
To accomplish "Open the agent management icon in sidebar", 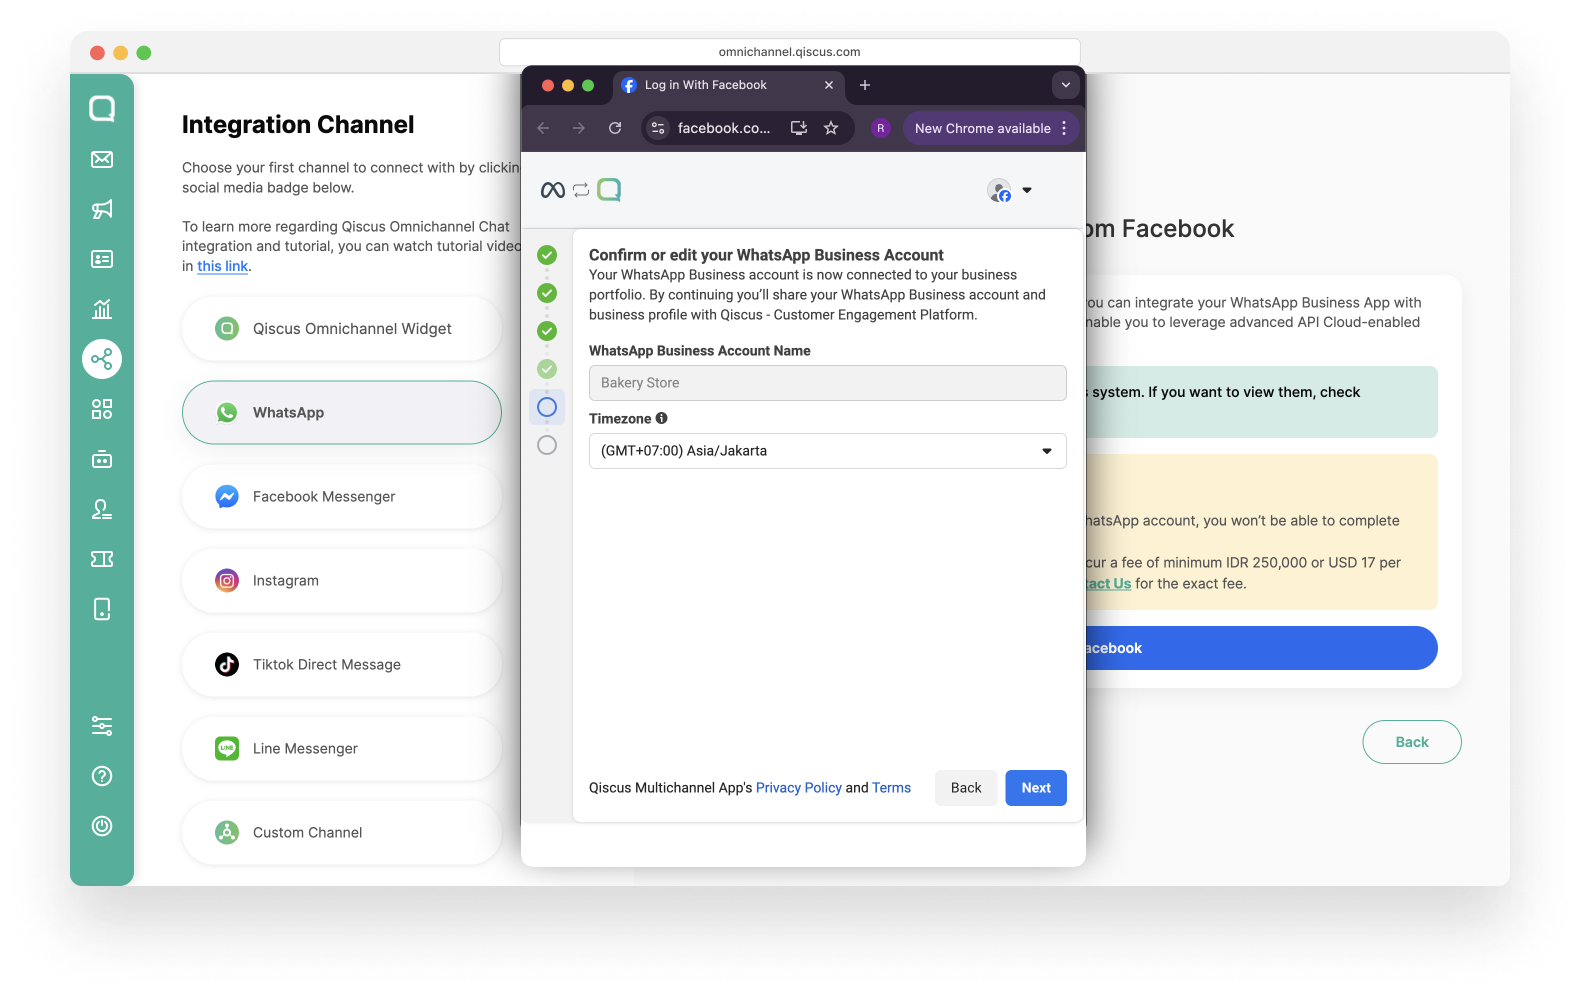I will (102, 509).
